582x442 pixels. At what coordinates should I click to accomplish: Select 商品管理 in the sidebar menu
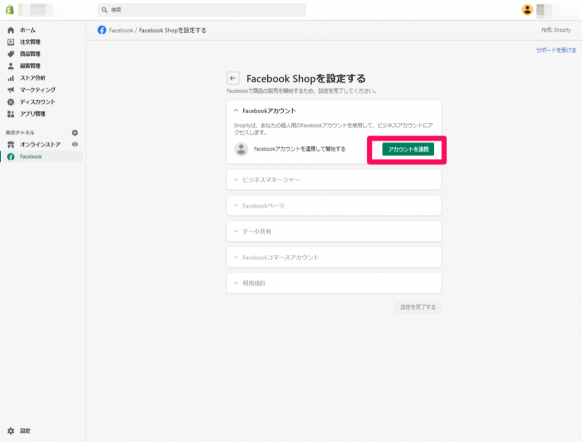(x=30, y=54)
